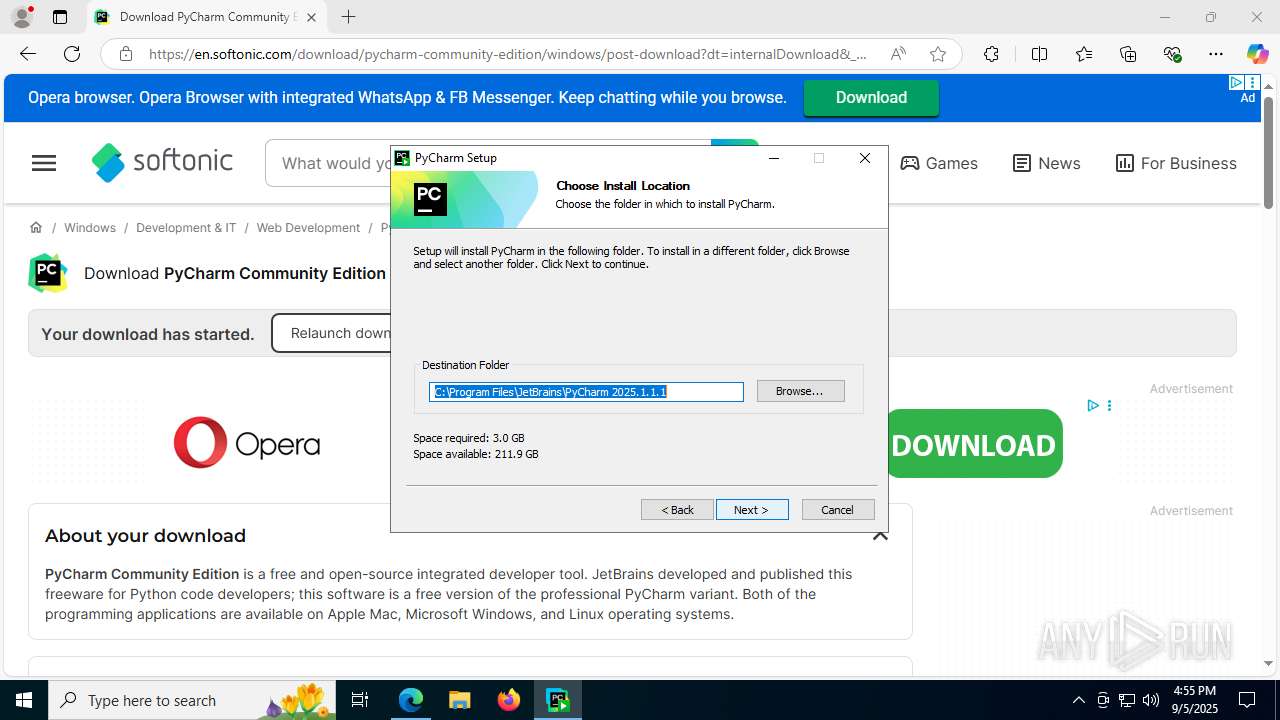Add this page to favorites star
Viewport: 1280px width, 720px height.
click(x=938, y=54)
